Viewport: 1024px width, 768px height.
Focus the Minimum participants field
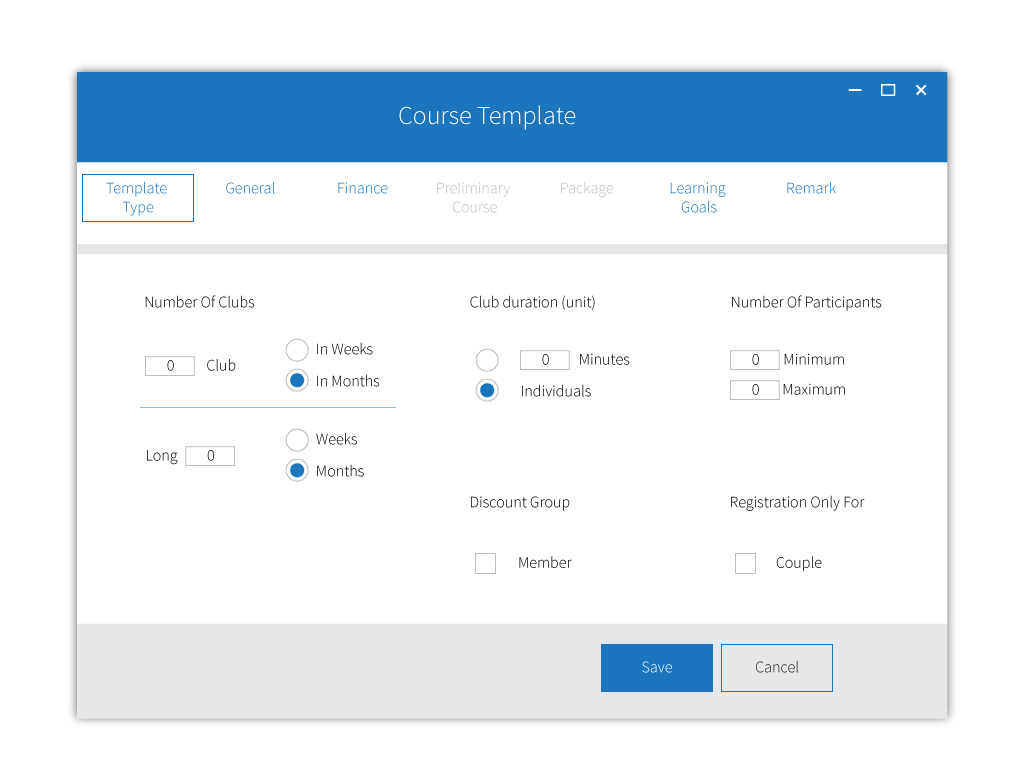pyautogui.click(x=755, y=360)
